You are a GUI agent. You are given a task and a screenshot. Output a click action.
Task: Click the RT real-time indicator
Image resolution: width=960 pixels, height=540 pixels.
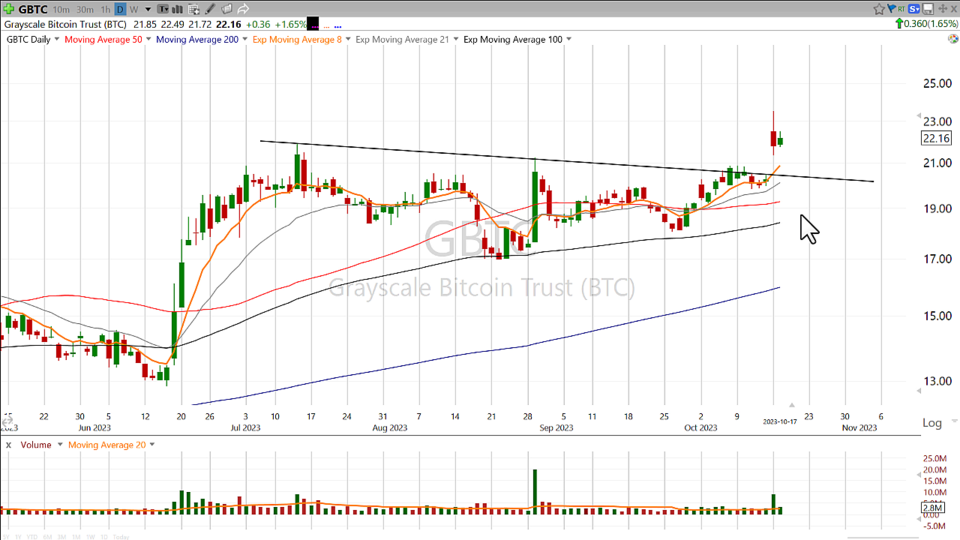901,9
